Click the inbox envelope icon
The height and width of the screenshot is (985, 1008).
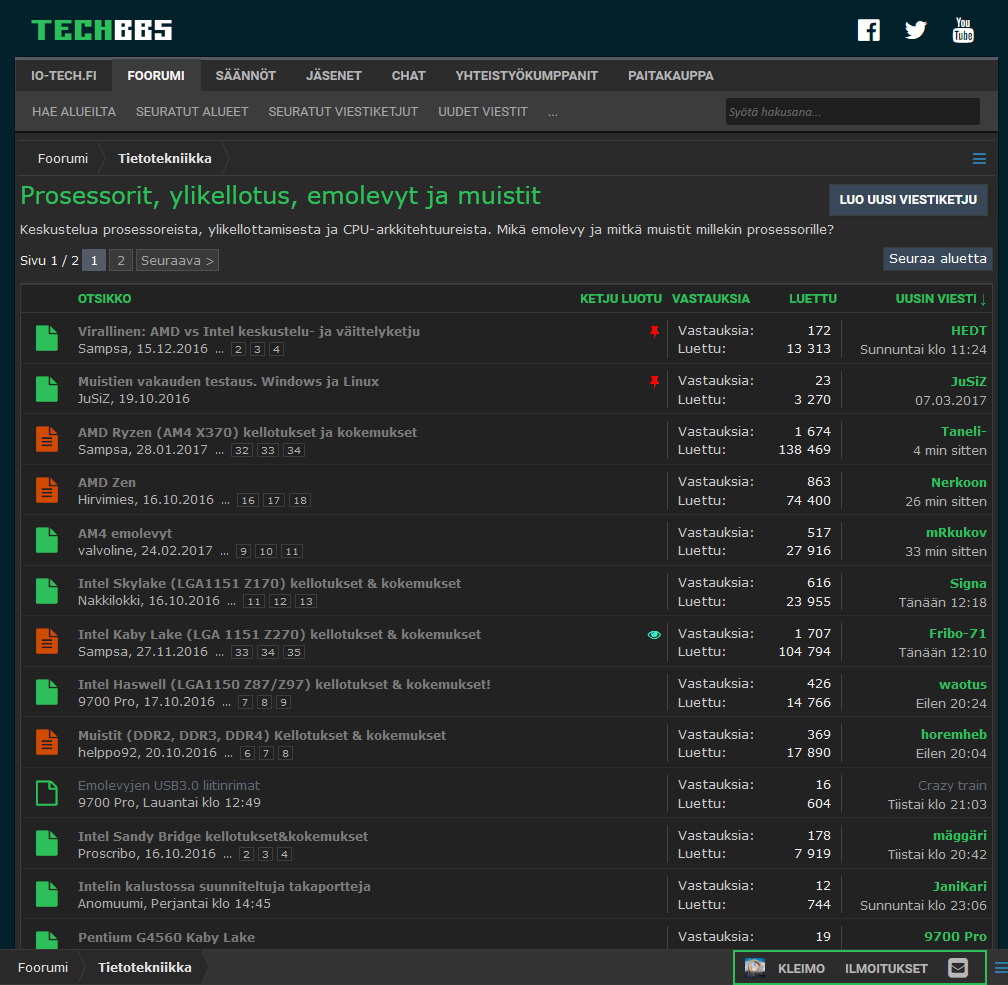tap(958, 968)
